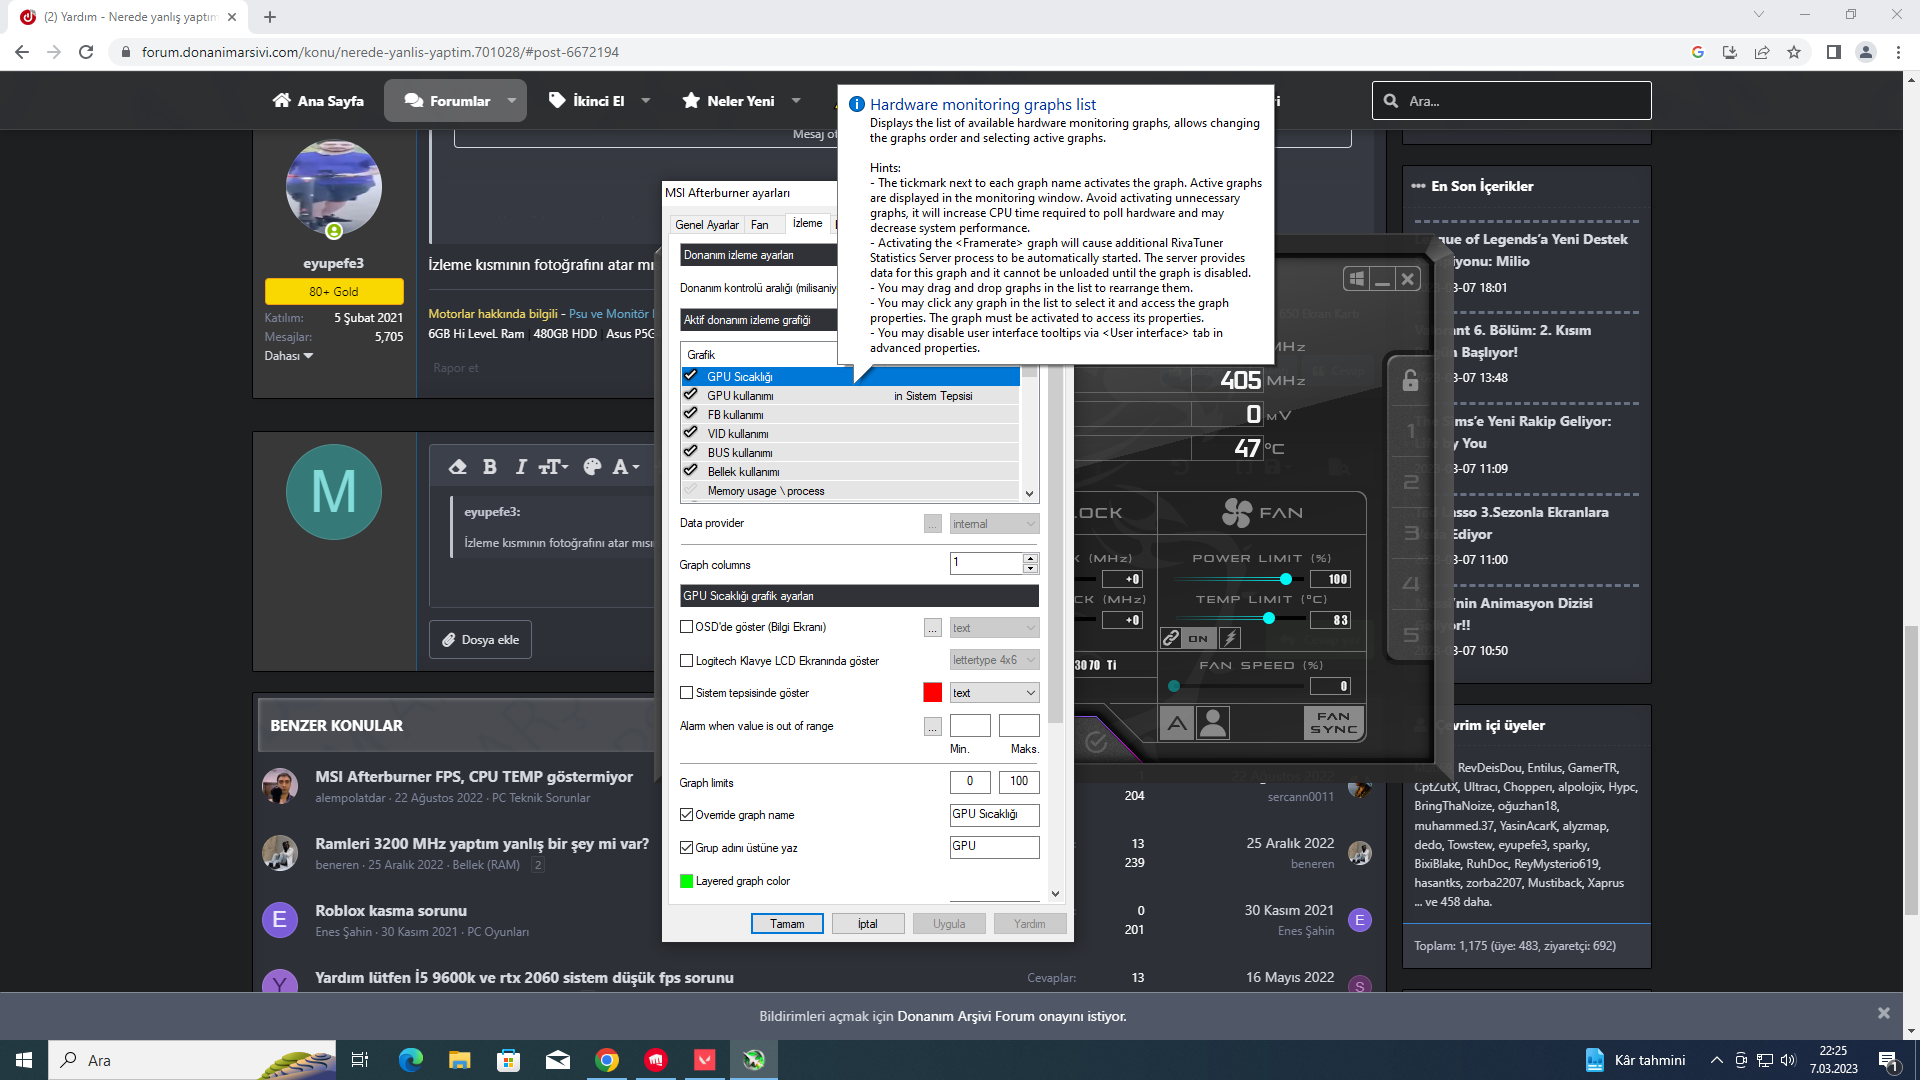Viewport: 1920px width, 1080px height.
Task: Open the OSD text format dropdown
Action: coord(994,628)
